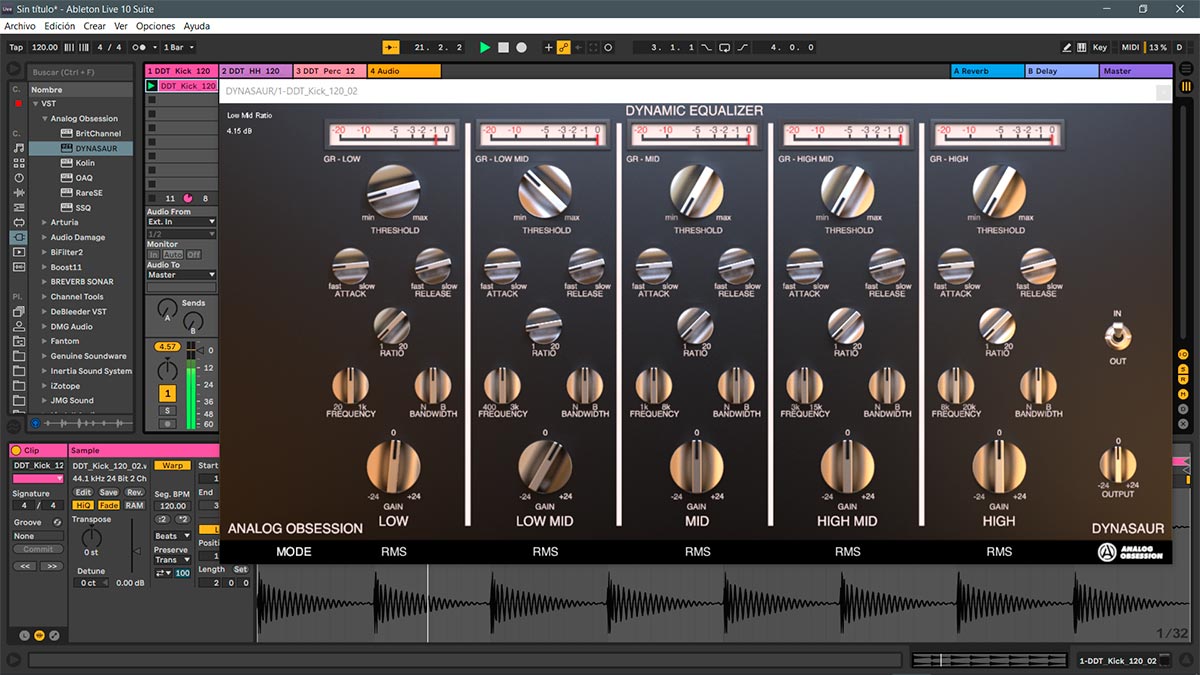Click the MIDI arrangement overdub plus icon
The image size is (1200, 675).
[548, 47]
